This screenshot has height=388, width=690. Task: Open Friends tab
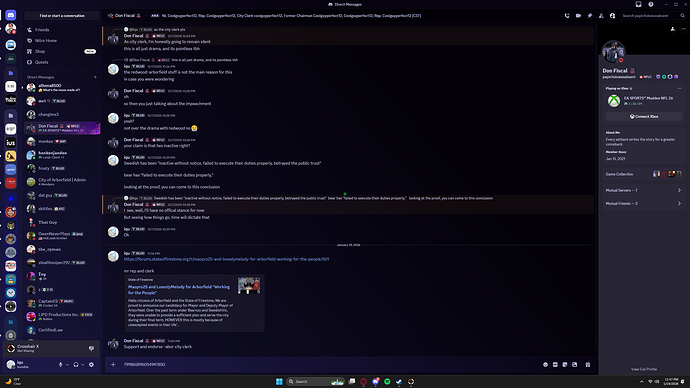point(62,30)
